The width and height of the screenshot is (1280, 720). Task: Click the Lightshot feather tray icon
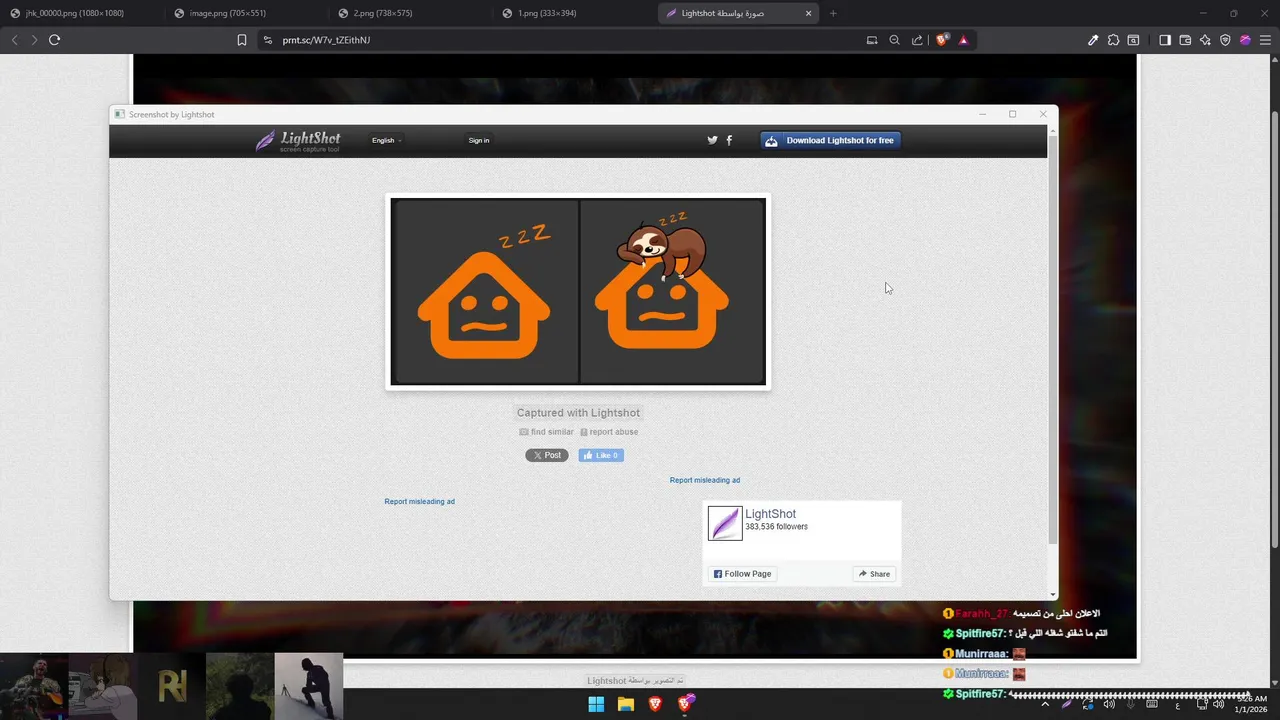[1067, 704]
